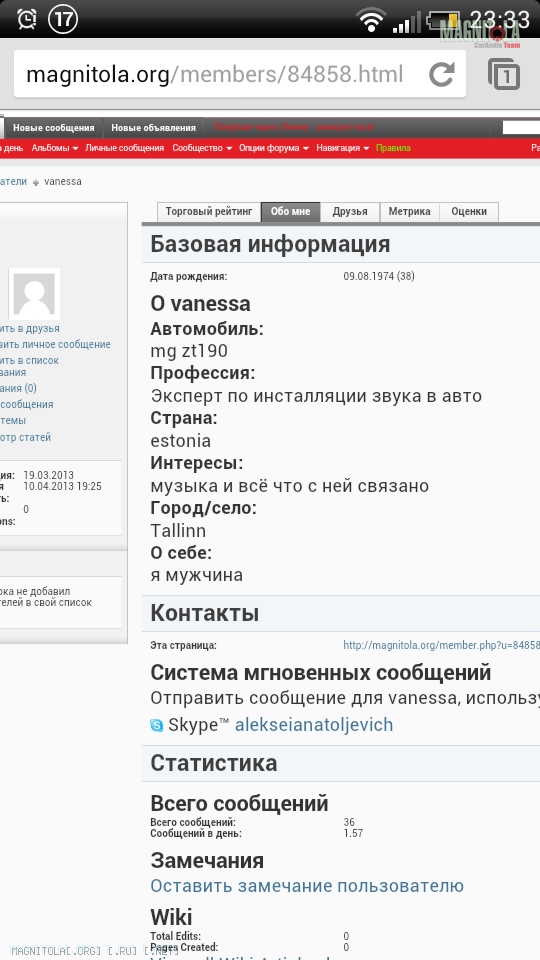
Task: Open Skype contact alekseianatoljevich link
Action: (314, 726)
